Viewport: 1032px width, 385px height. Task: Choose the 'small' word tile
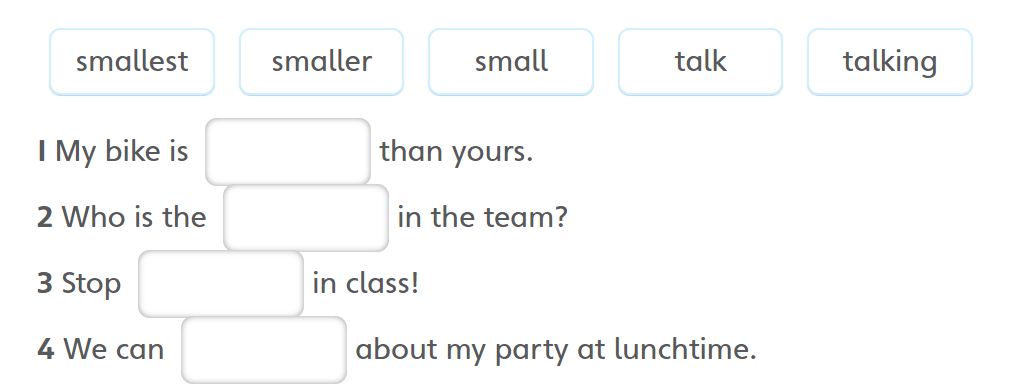511,62
